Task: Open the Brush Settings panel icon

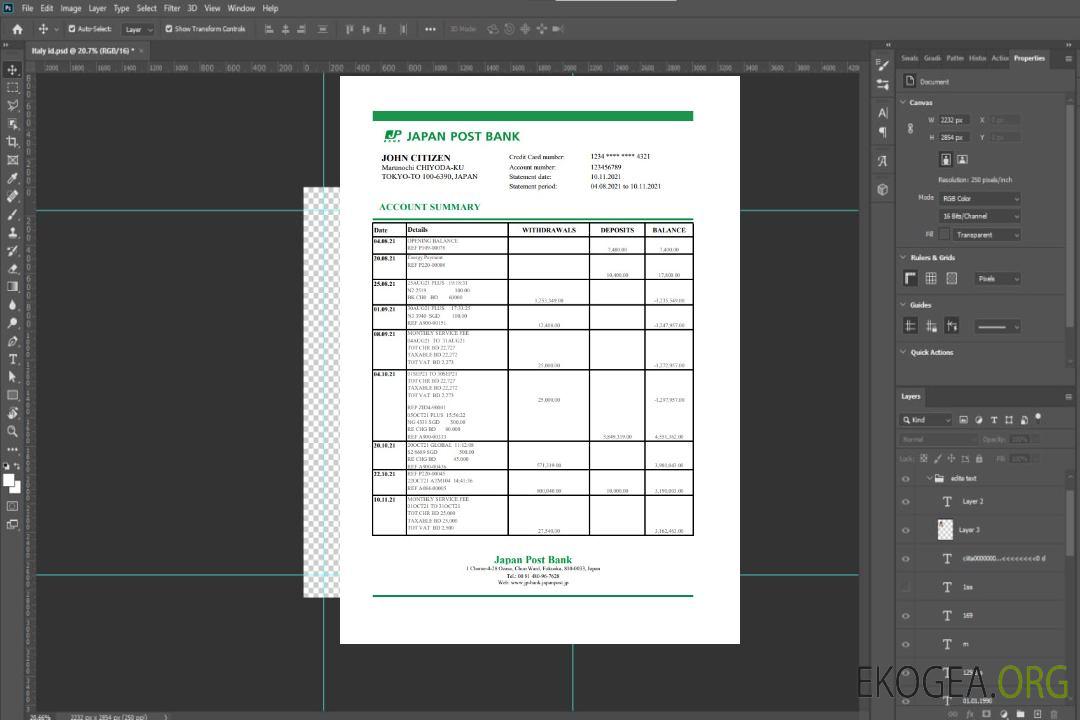Action: click(883, 65)
